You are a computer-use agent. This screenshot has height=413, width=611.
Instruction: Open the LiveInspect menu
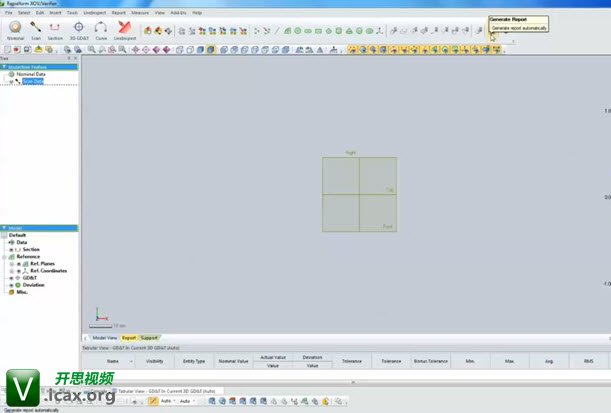tap(95, 13)
